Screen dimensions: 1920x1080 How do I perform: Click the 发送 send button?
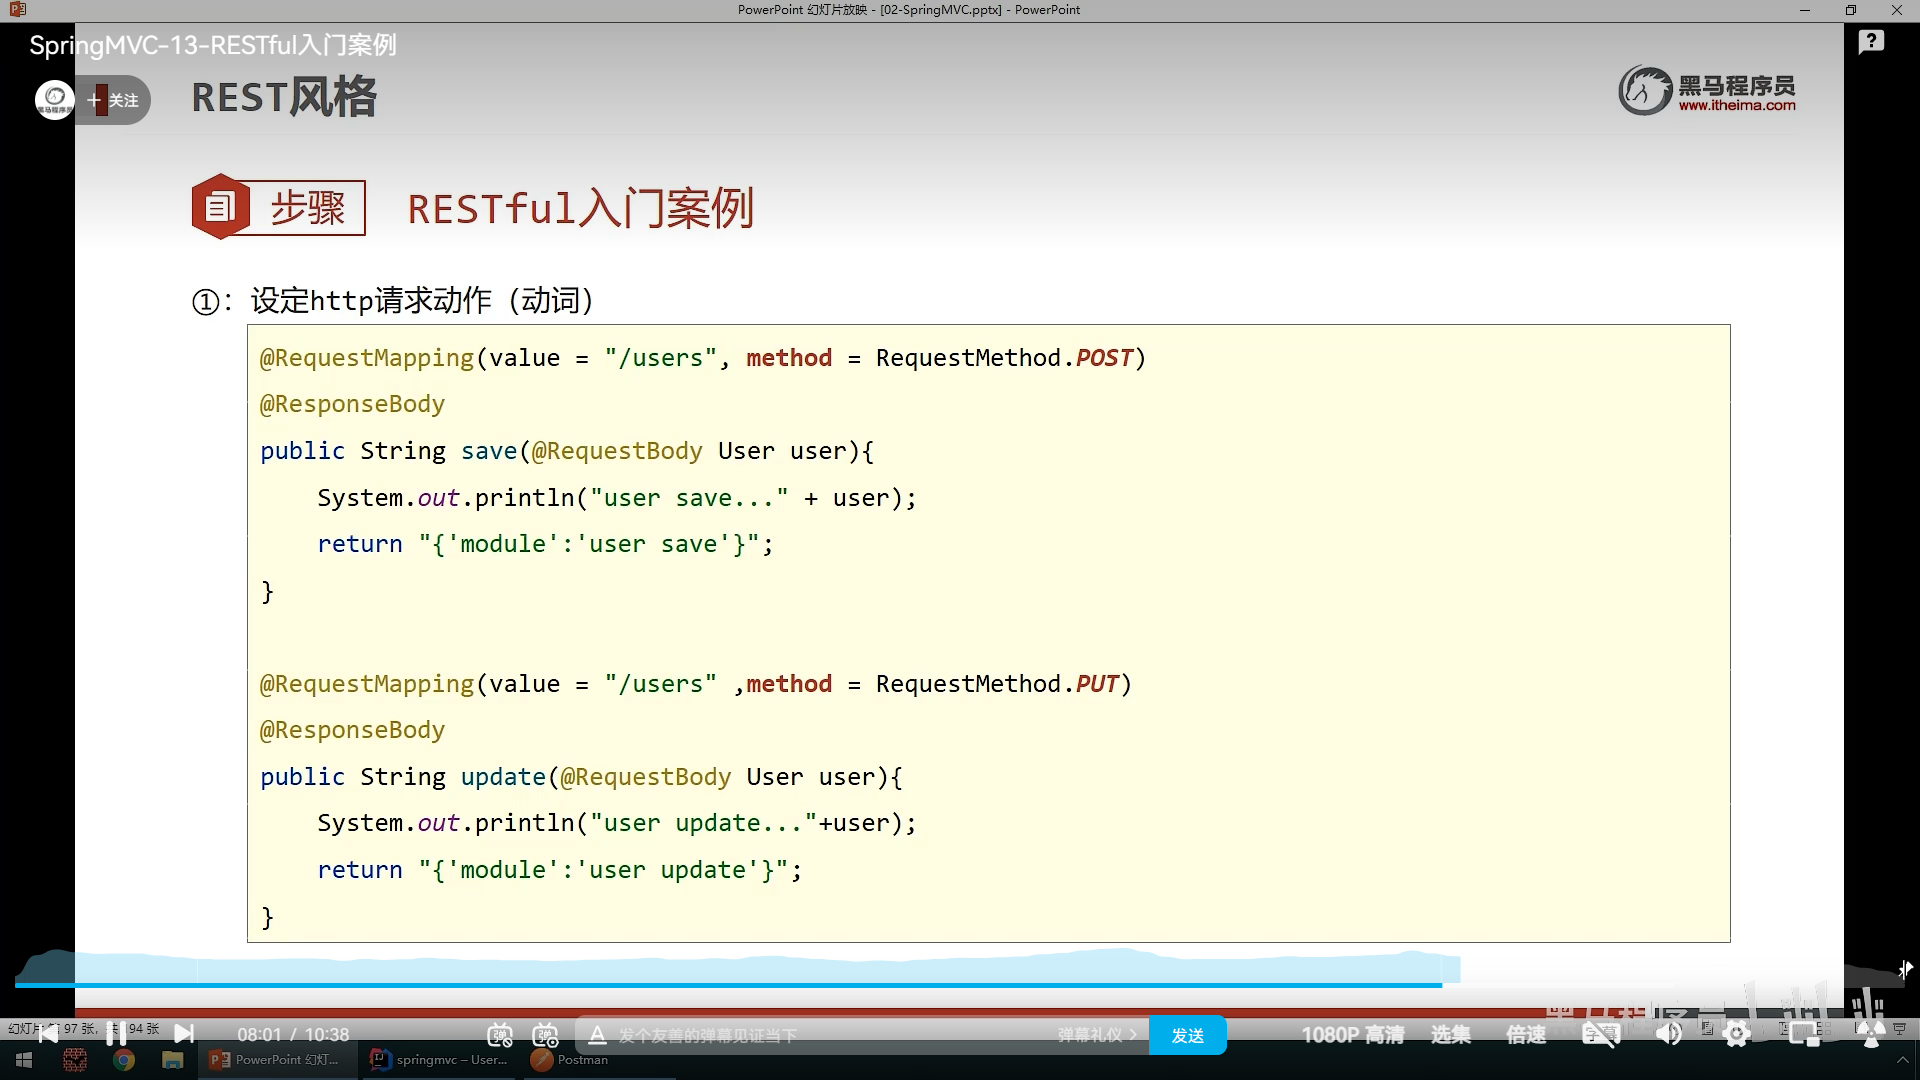(x=1187, y=1035)
